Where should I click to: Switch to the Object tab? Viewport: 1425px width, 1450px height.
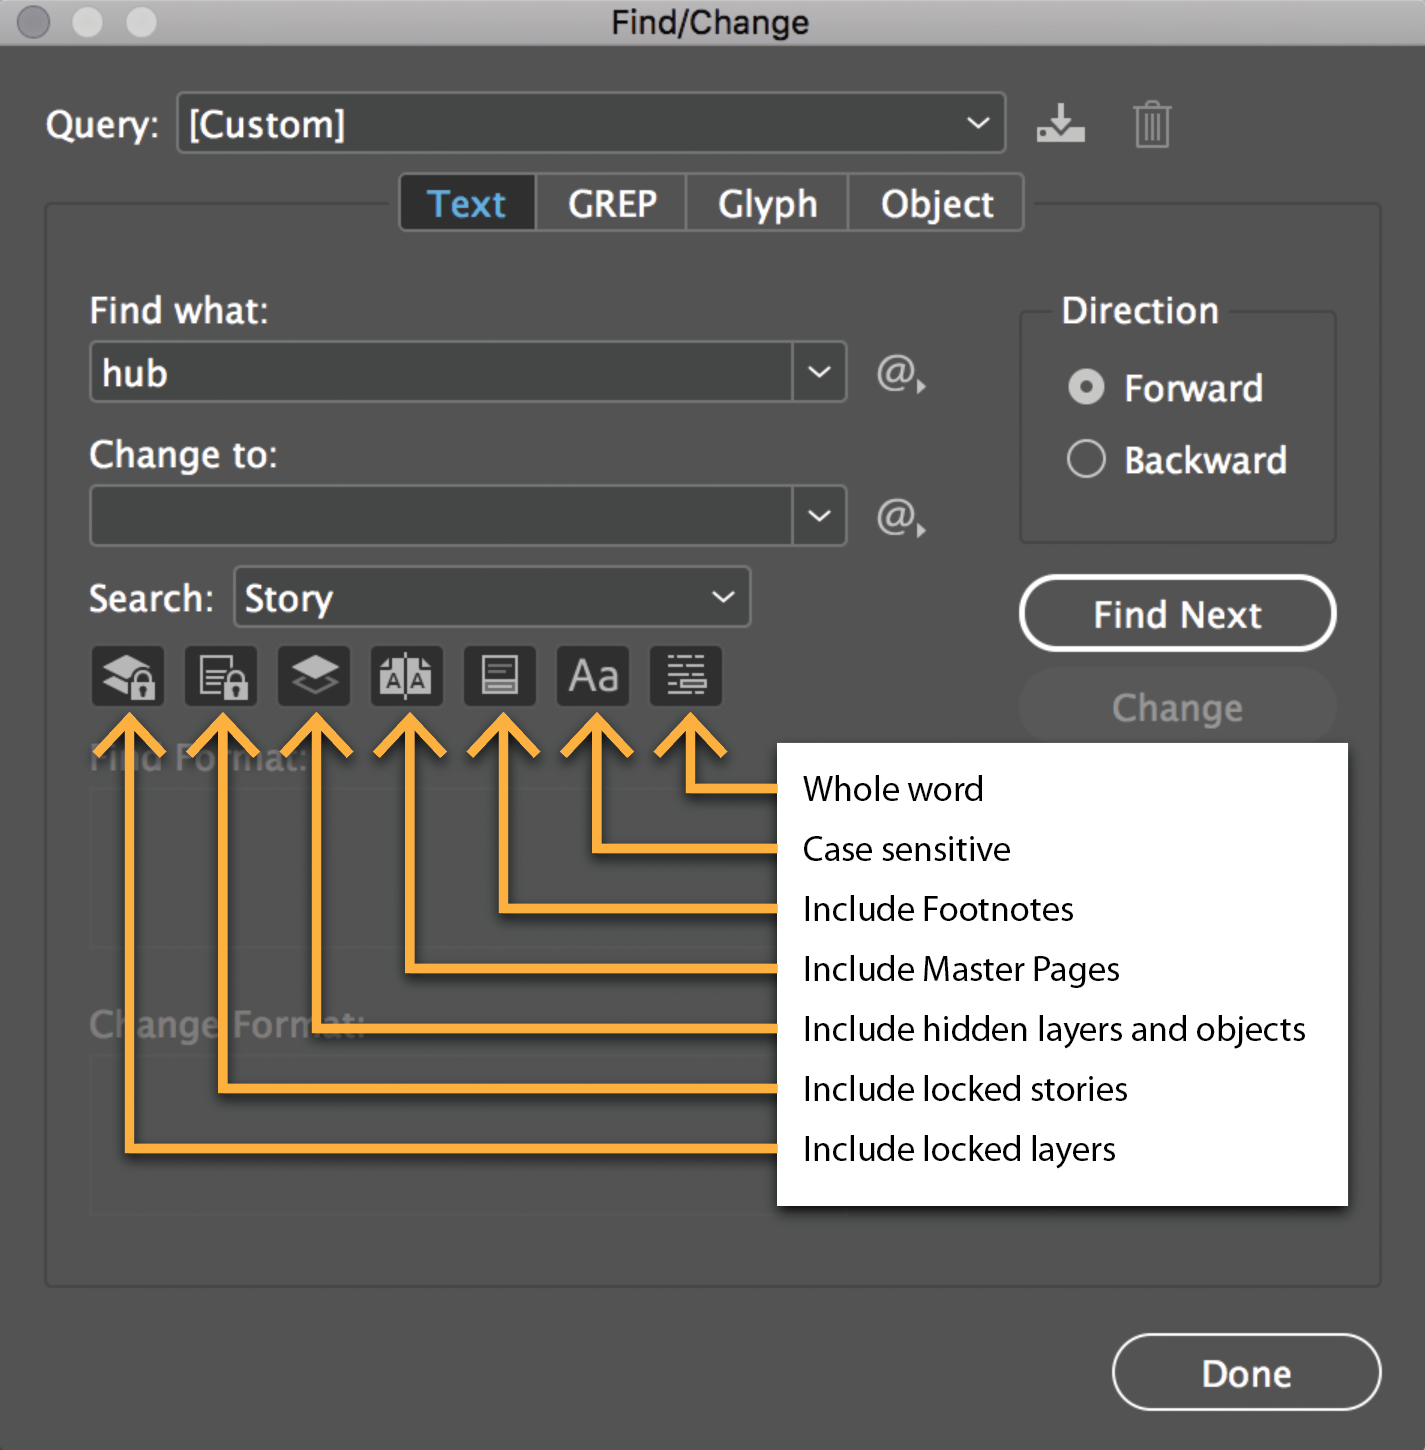(x=937, y=203)
